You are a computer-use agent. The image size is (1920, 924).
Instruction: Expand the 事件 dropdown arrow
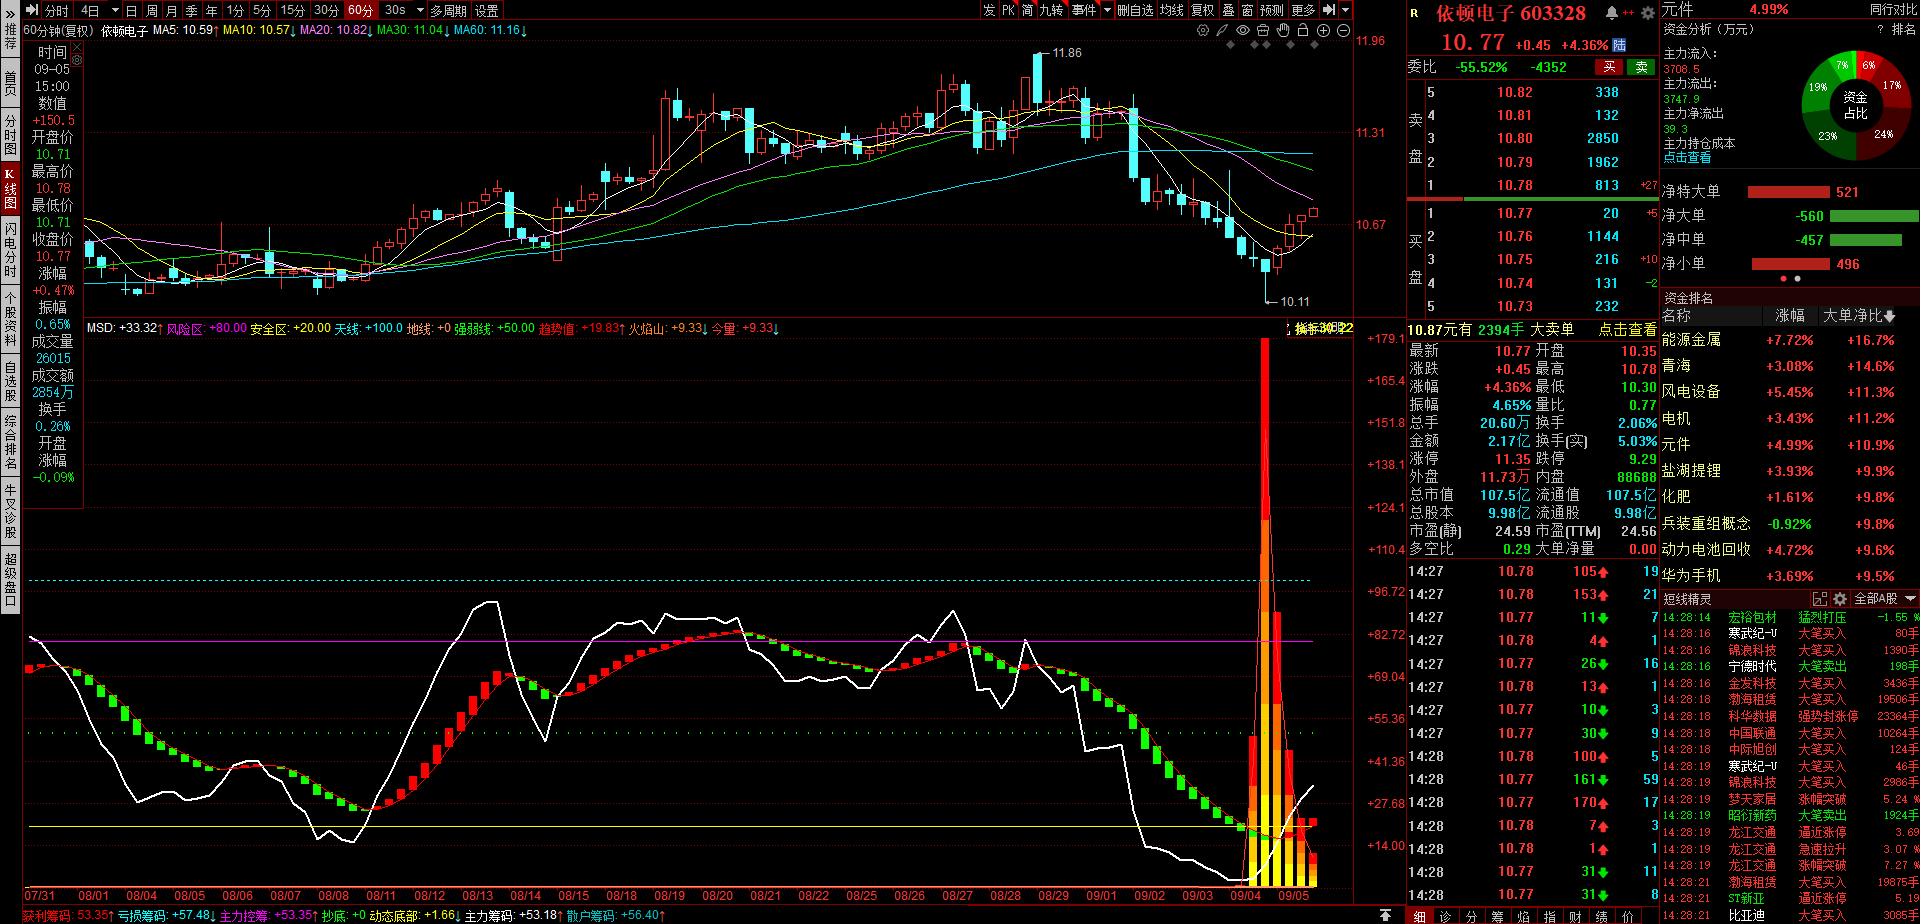pos(1107,10)
